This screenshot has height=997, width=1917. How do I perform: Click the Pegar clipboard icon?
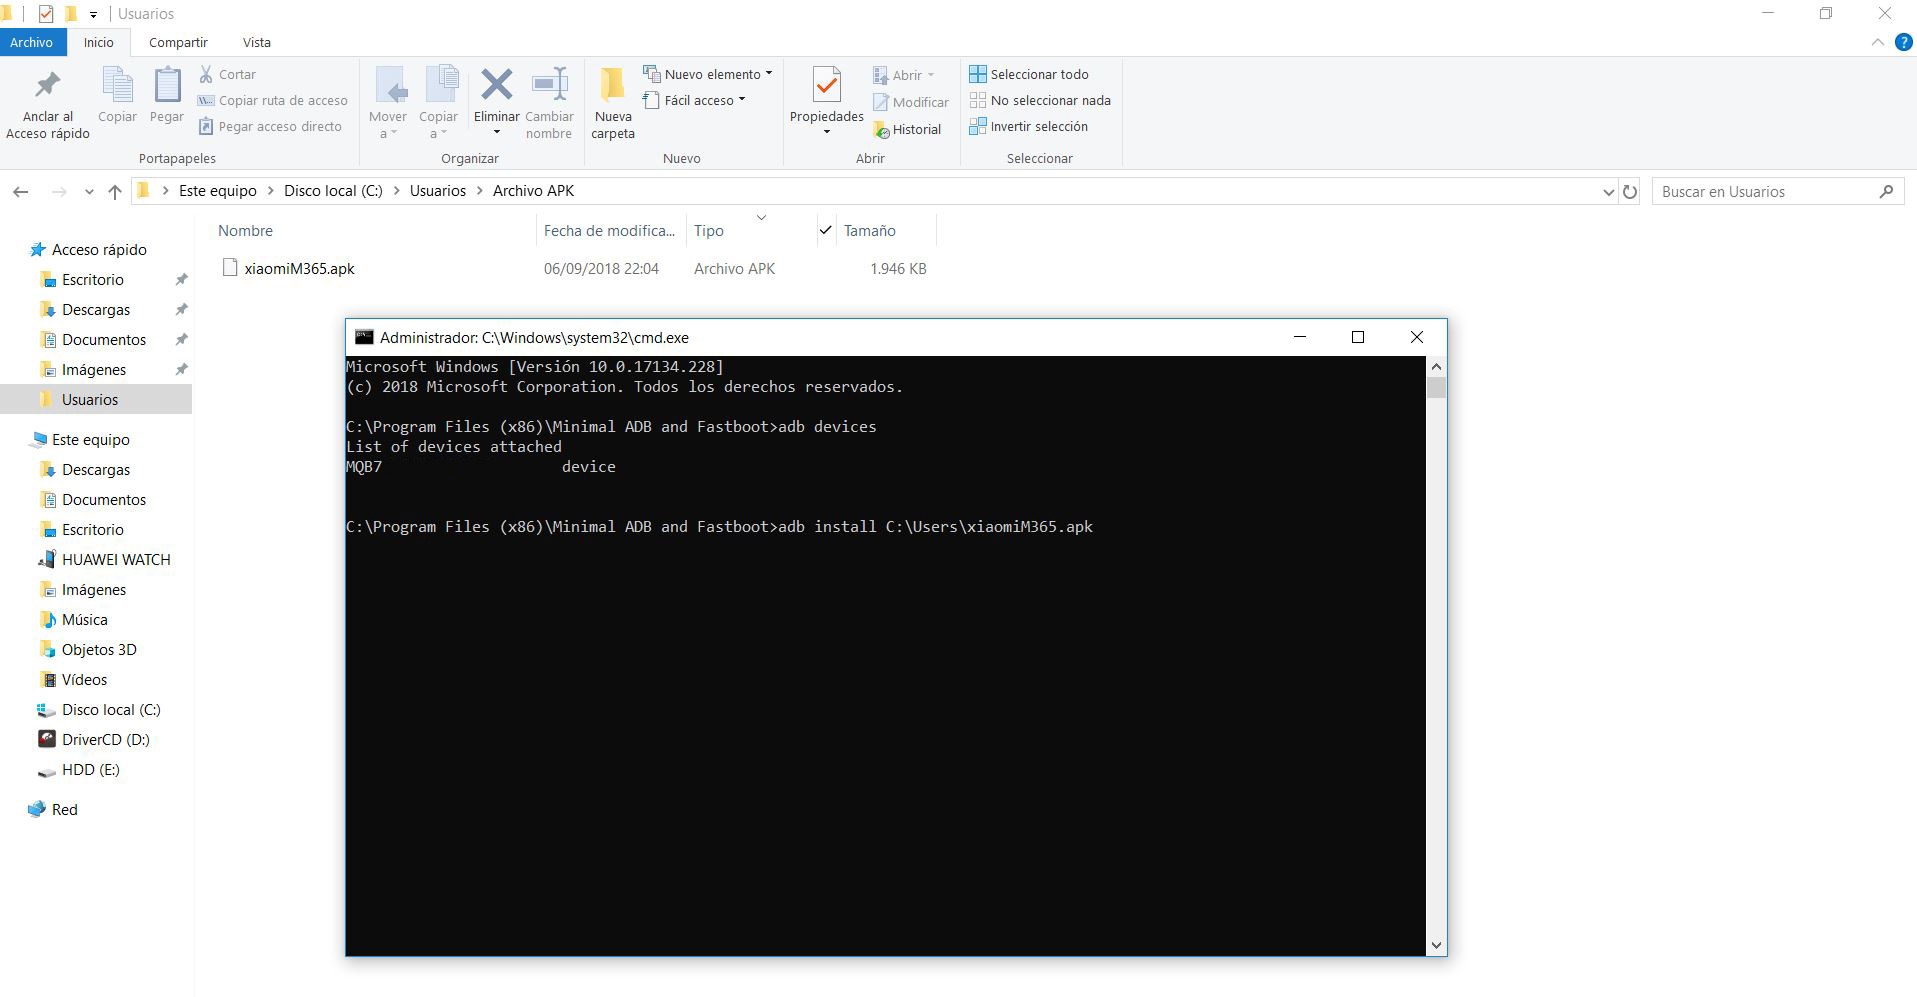click(x=167, y=86)
